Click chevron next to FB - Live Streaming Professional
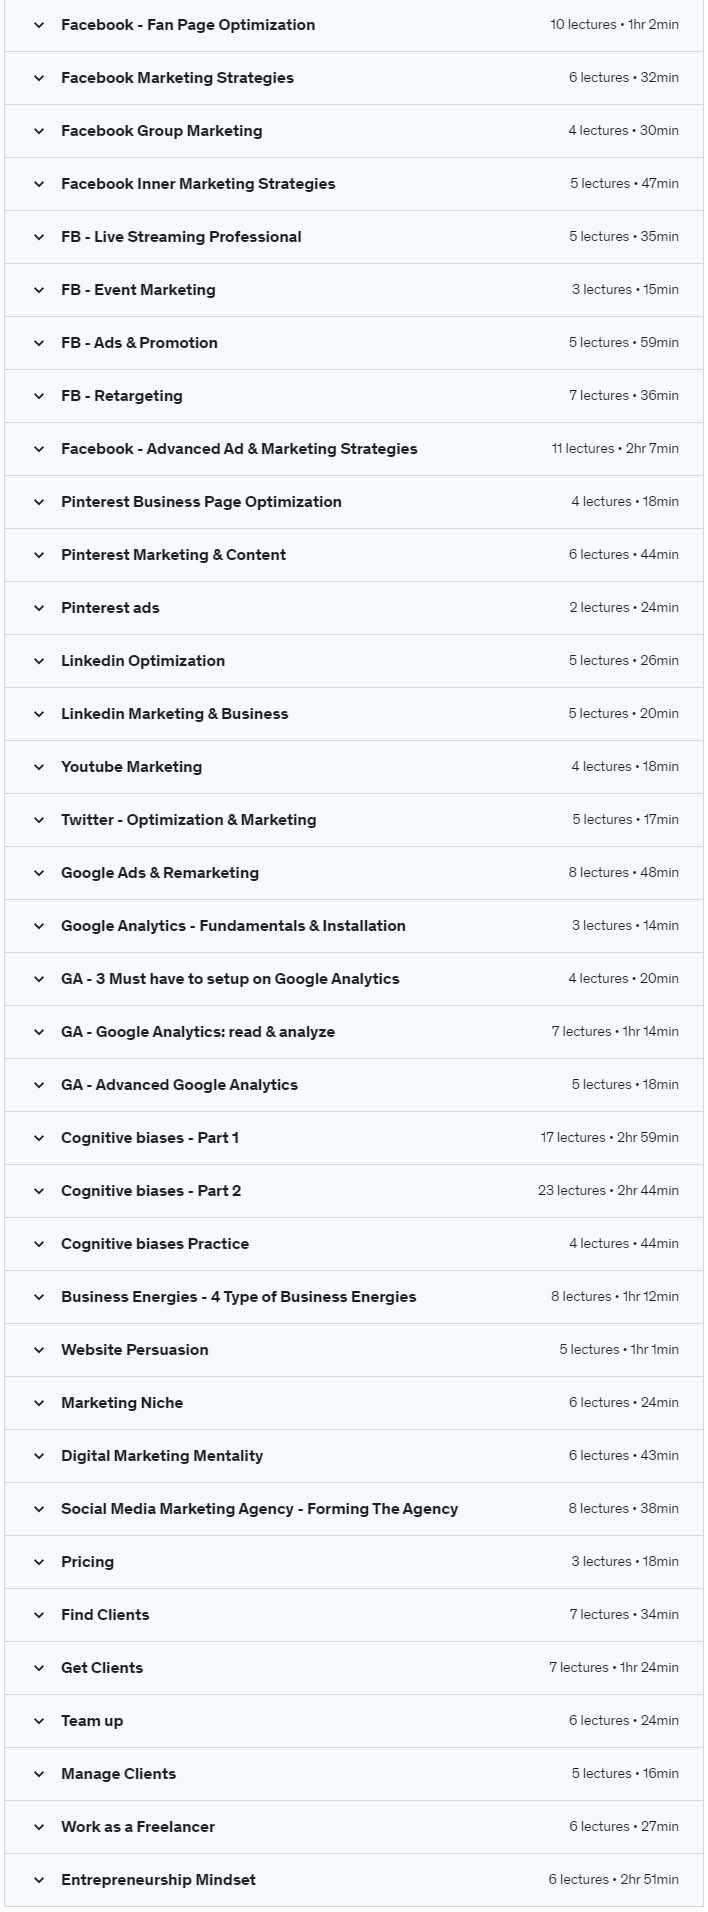Image resolution: width=708 pixels, height=1912 pixels. click(x=39, y=237)
